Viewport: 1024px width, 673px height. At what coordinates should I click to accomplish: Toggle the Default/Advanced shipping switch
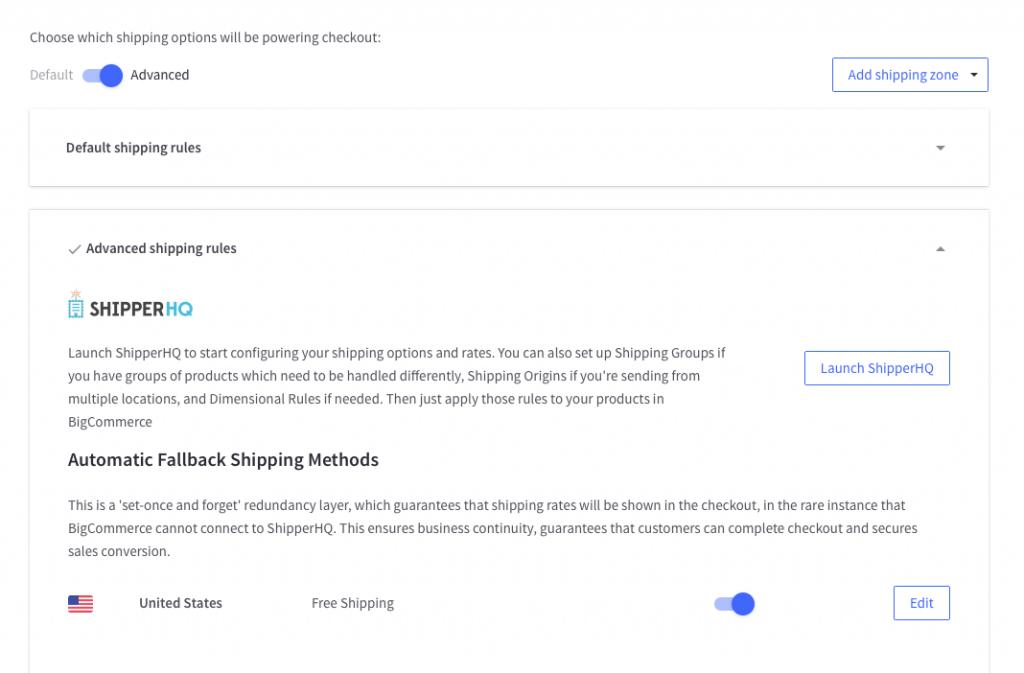pos(102,75)
